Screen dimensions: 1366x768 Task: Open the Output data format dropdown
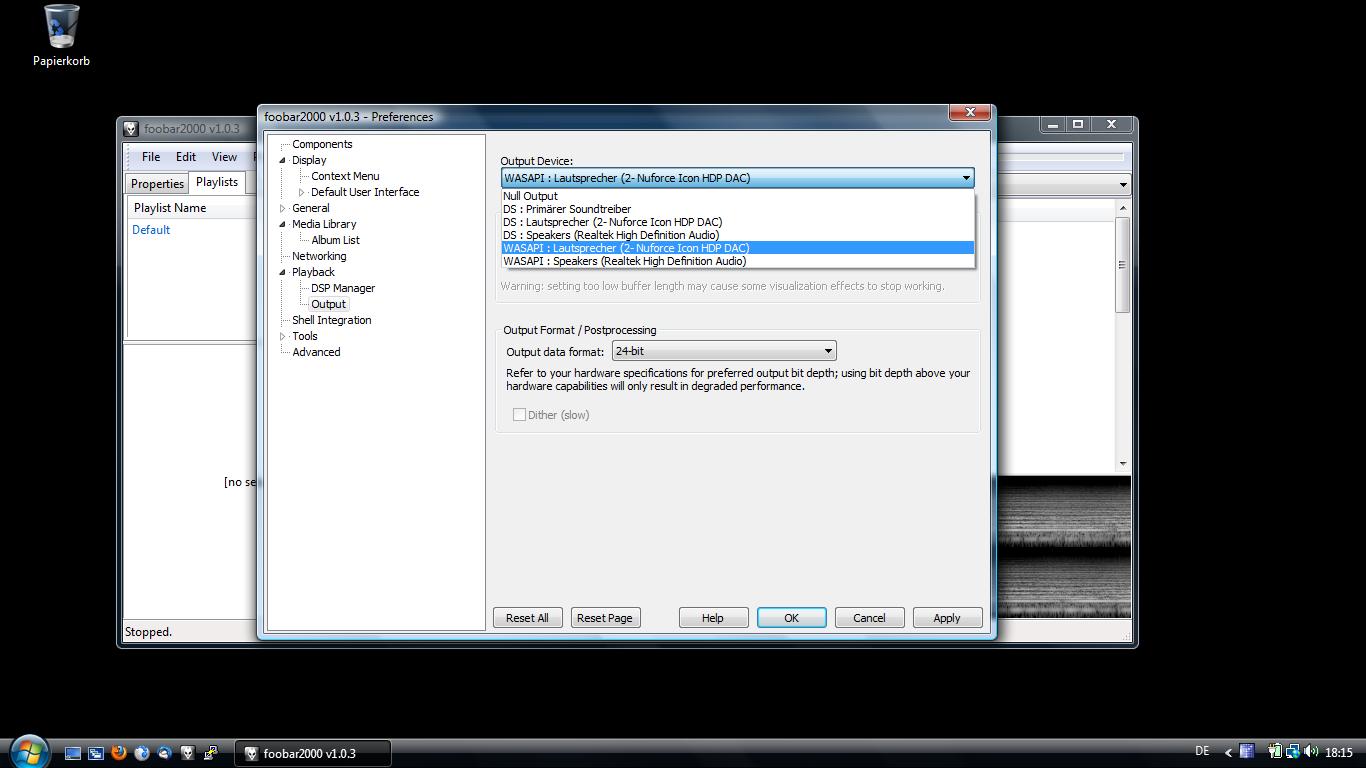(x=724, y=351)
